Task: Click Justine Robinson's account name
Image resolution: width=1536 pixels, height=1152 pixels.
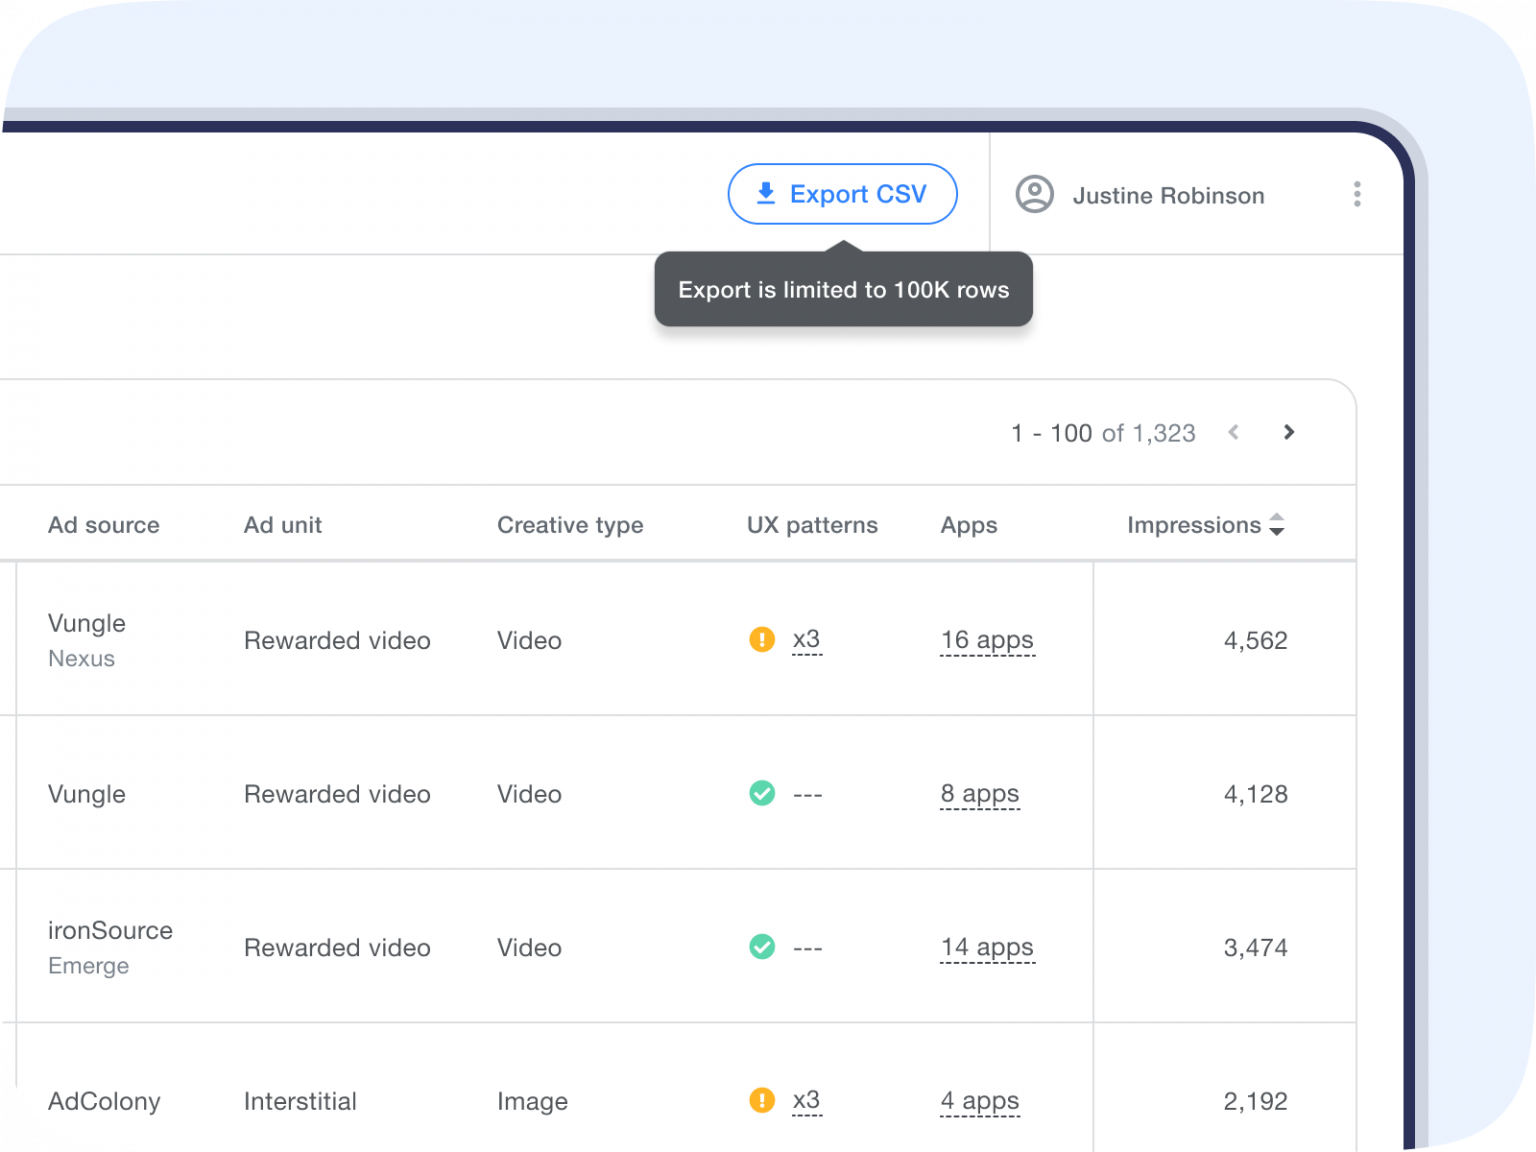Action: pyautogui.click(x=1168, y=195)
